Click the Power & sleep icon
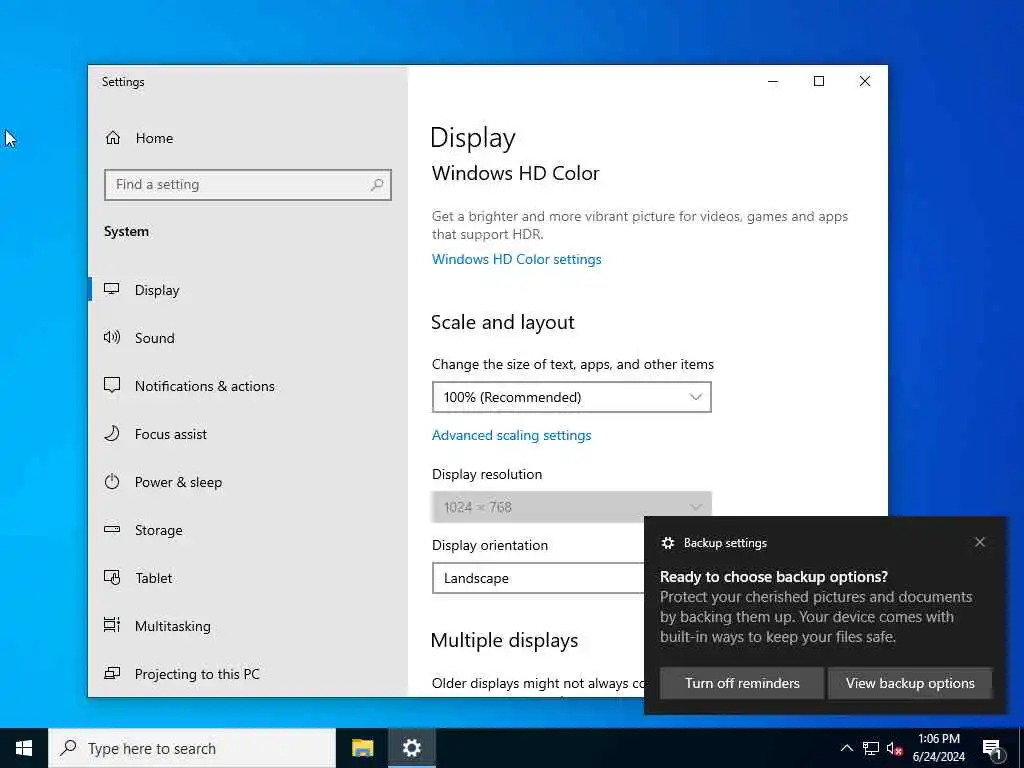1024x768 pixels. [x=112, y=482]
